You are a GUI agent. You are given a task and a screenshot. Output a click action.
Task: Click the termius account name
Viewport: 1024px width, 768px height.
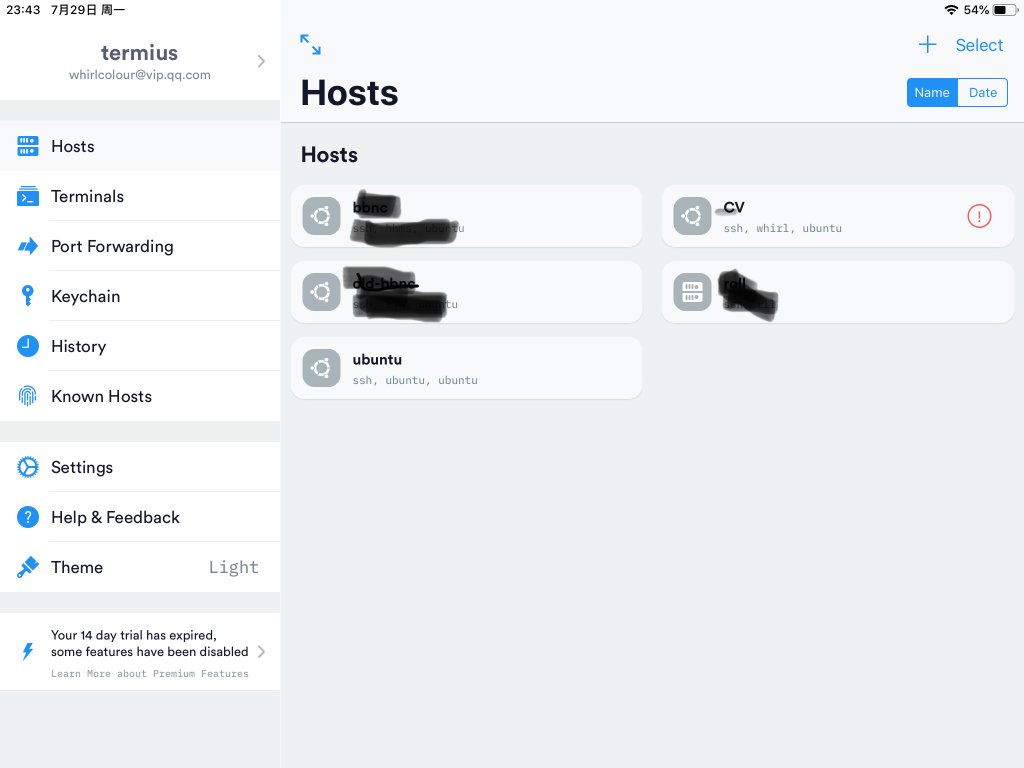(139, 52)
